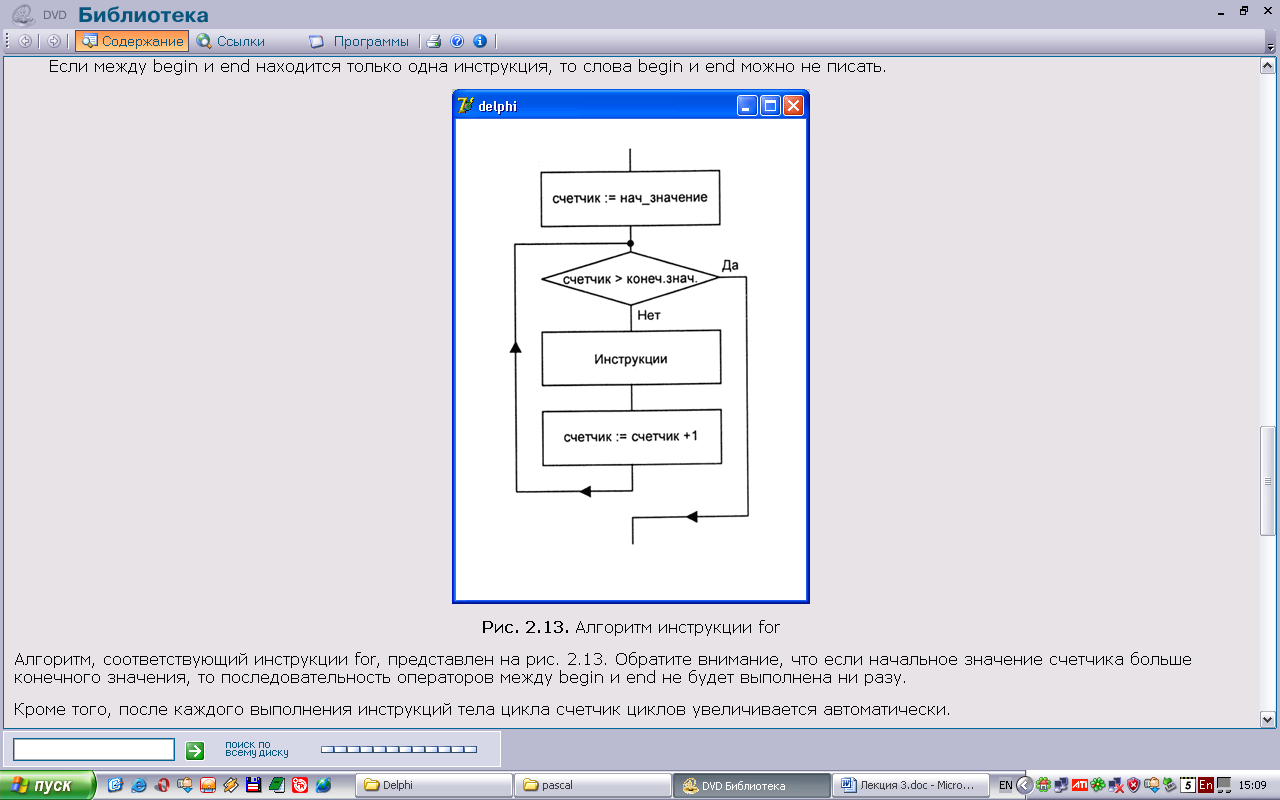Launch Opera browser from quick launch

tap(162, 785)
